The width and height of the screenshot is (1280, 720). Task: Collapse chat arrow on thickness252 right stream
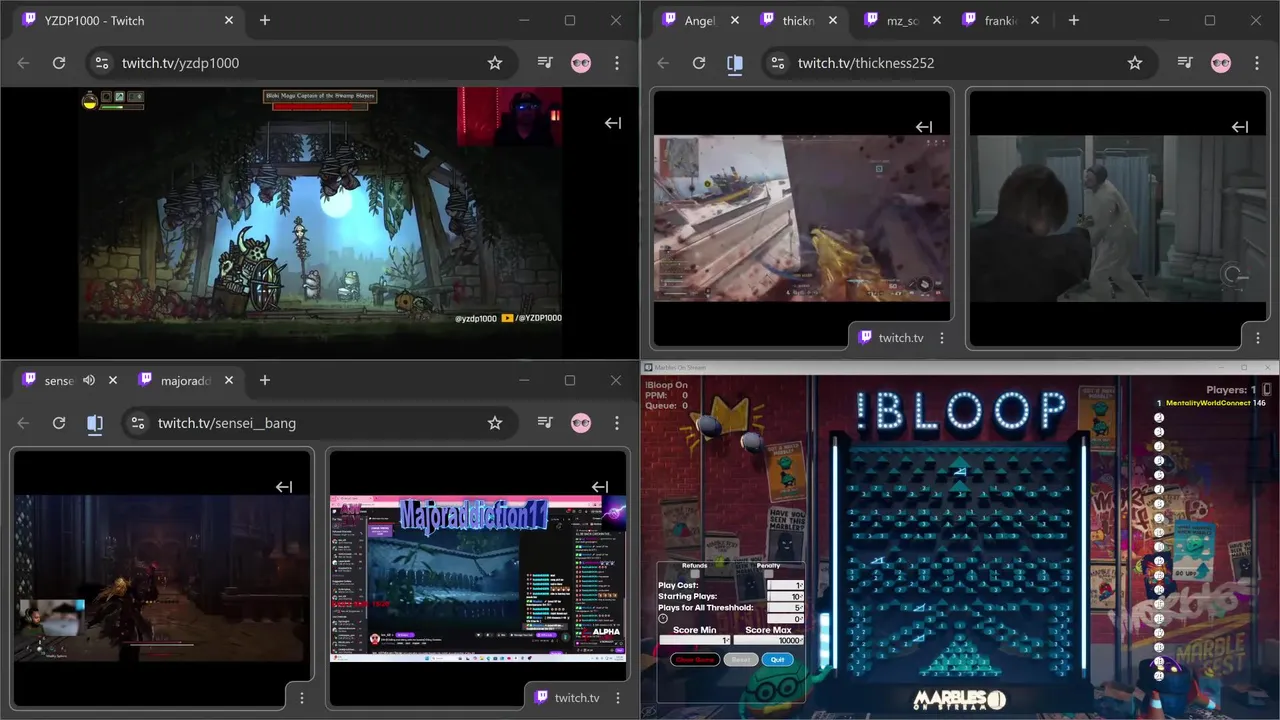click(1240, 127)
